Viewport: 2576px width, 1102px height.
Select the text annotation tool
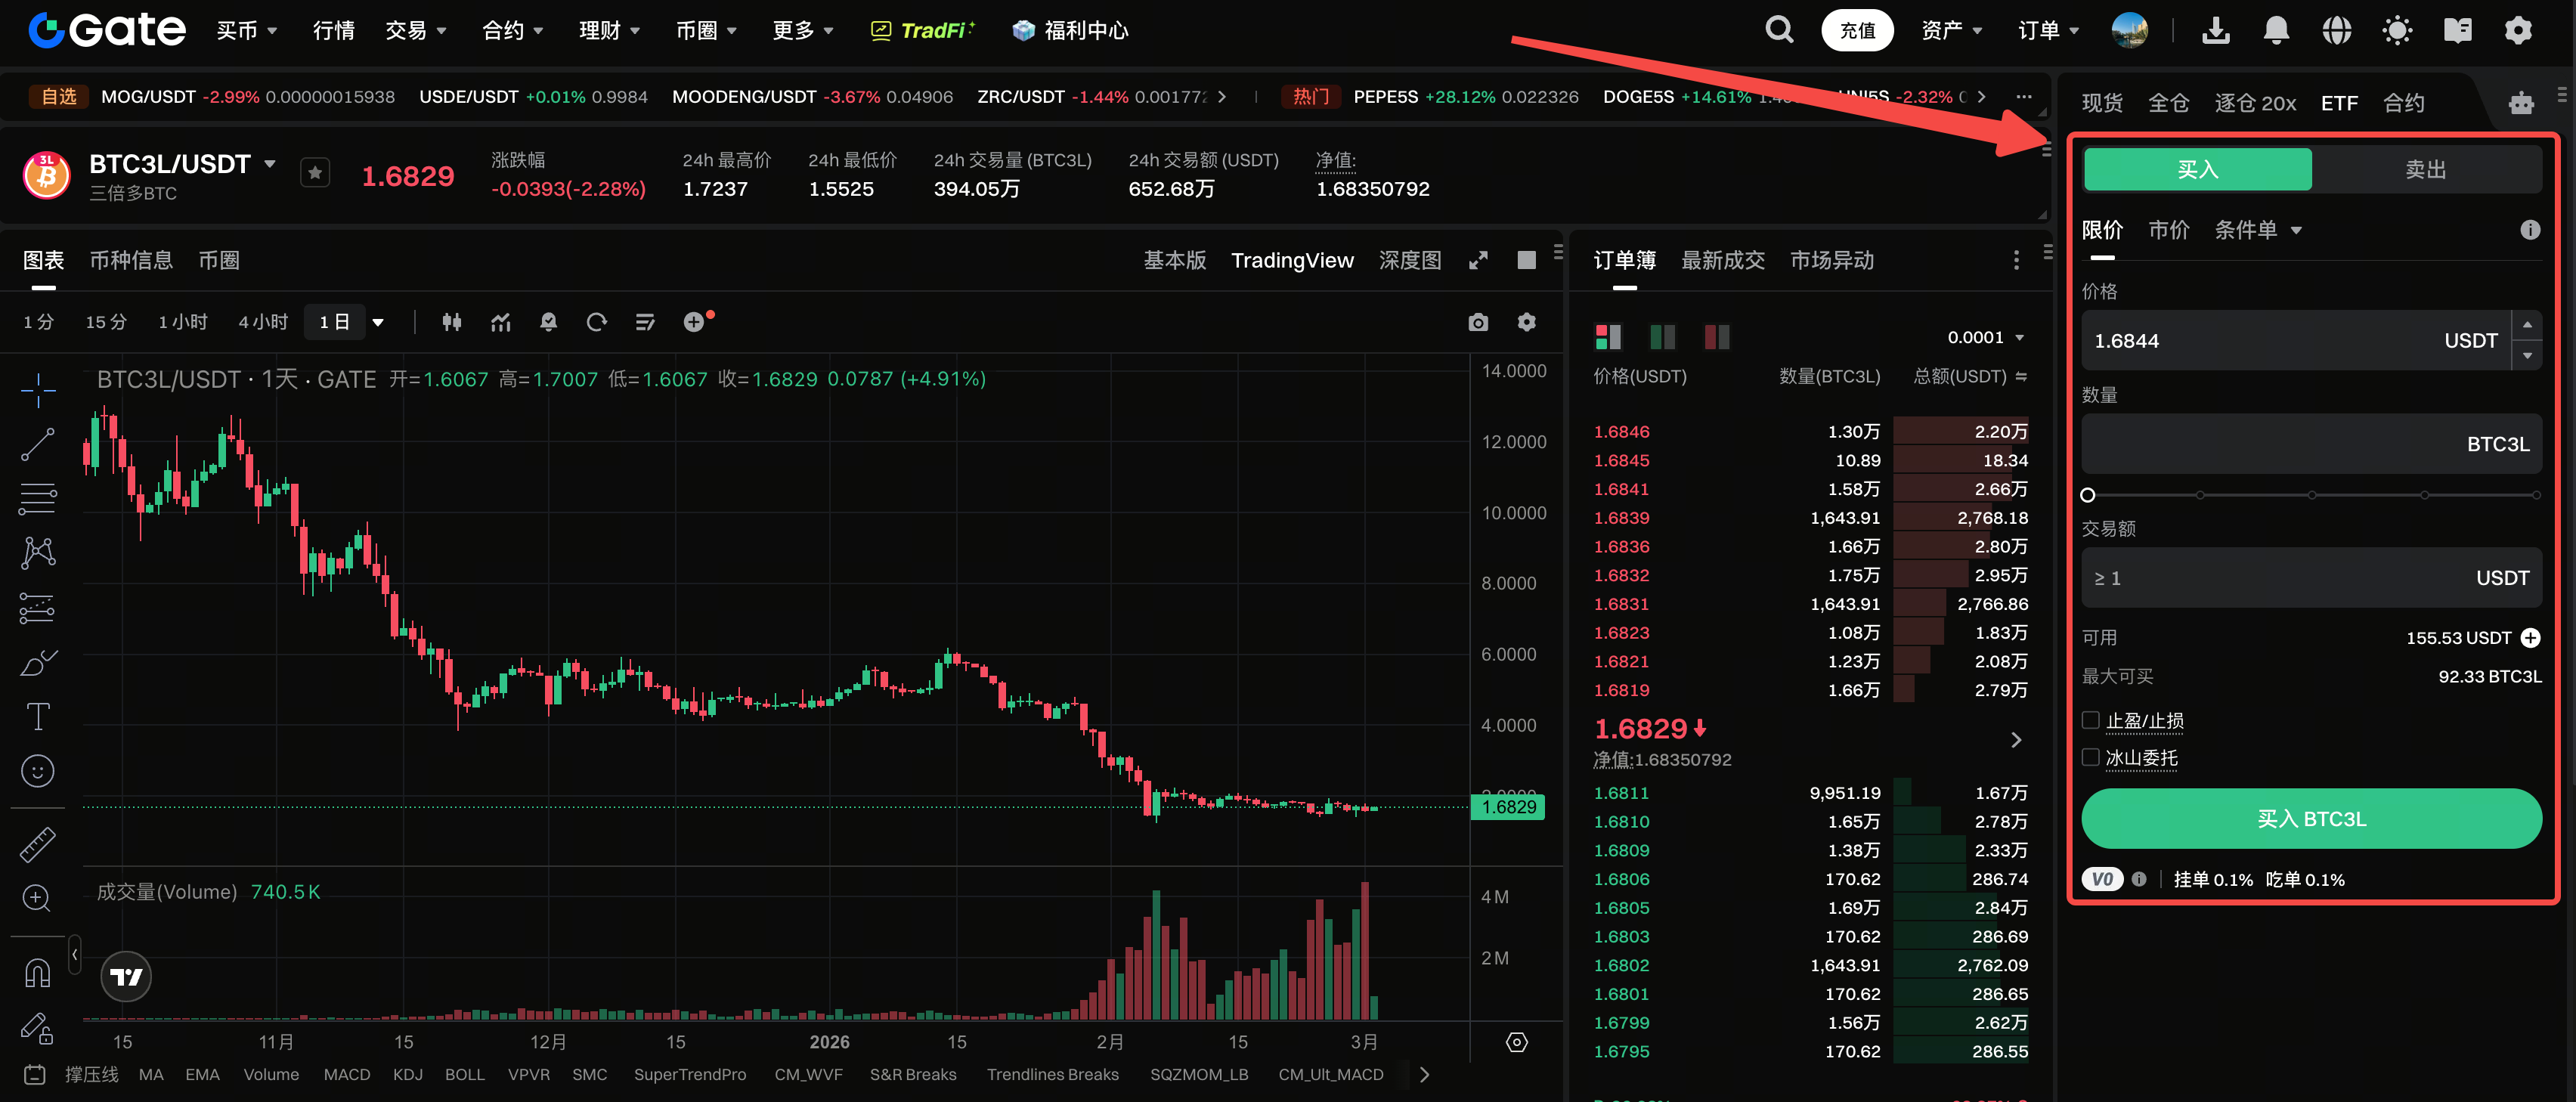(38, 716)
